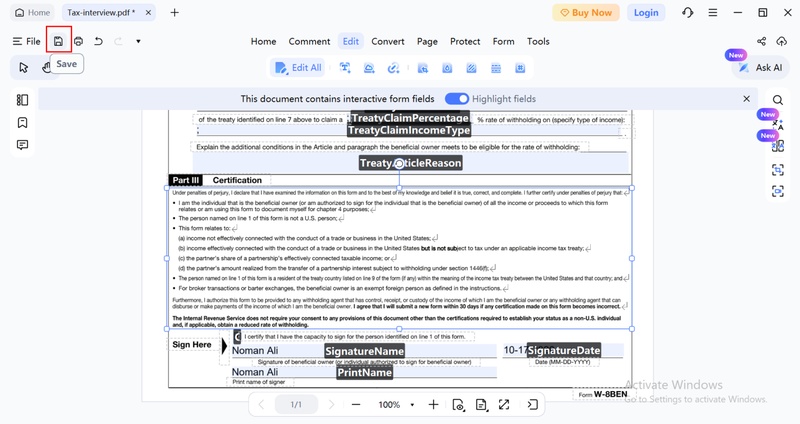Click the TreatyClaimIncomeType form field
The width and height of the screenshot is (800, 424).
pyautogui.click(x=409, y=130)
